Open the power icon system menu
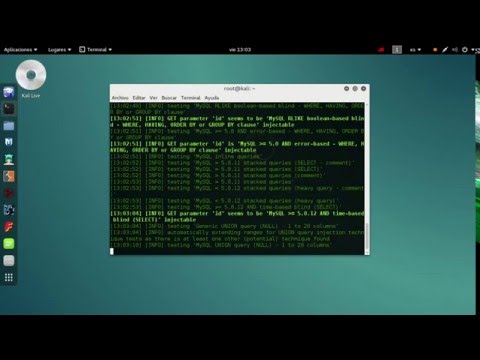480x360 pixels. 465,50
